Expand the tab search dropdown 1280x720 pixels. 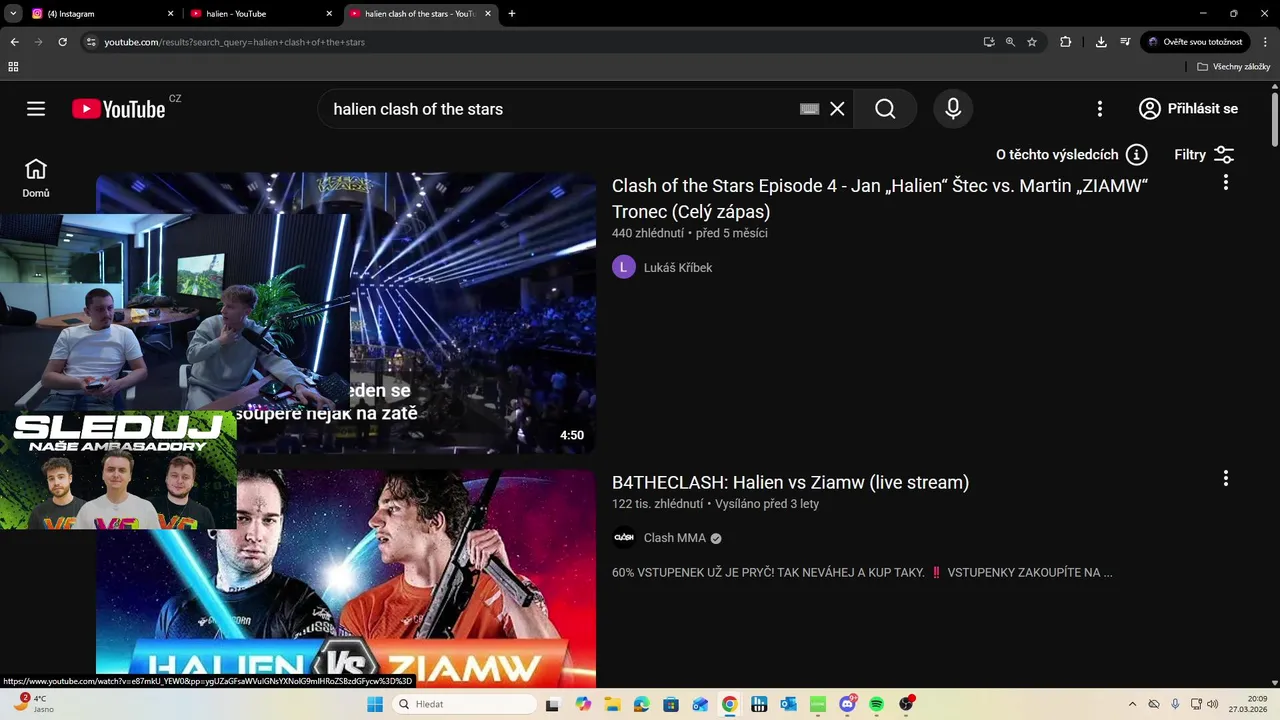(13, 14)
